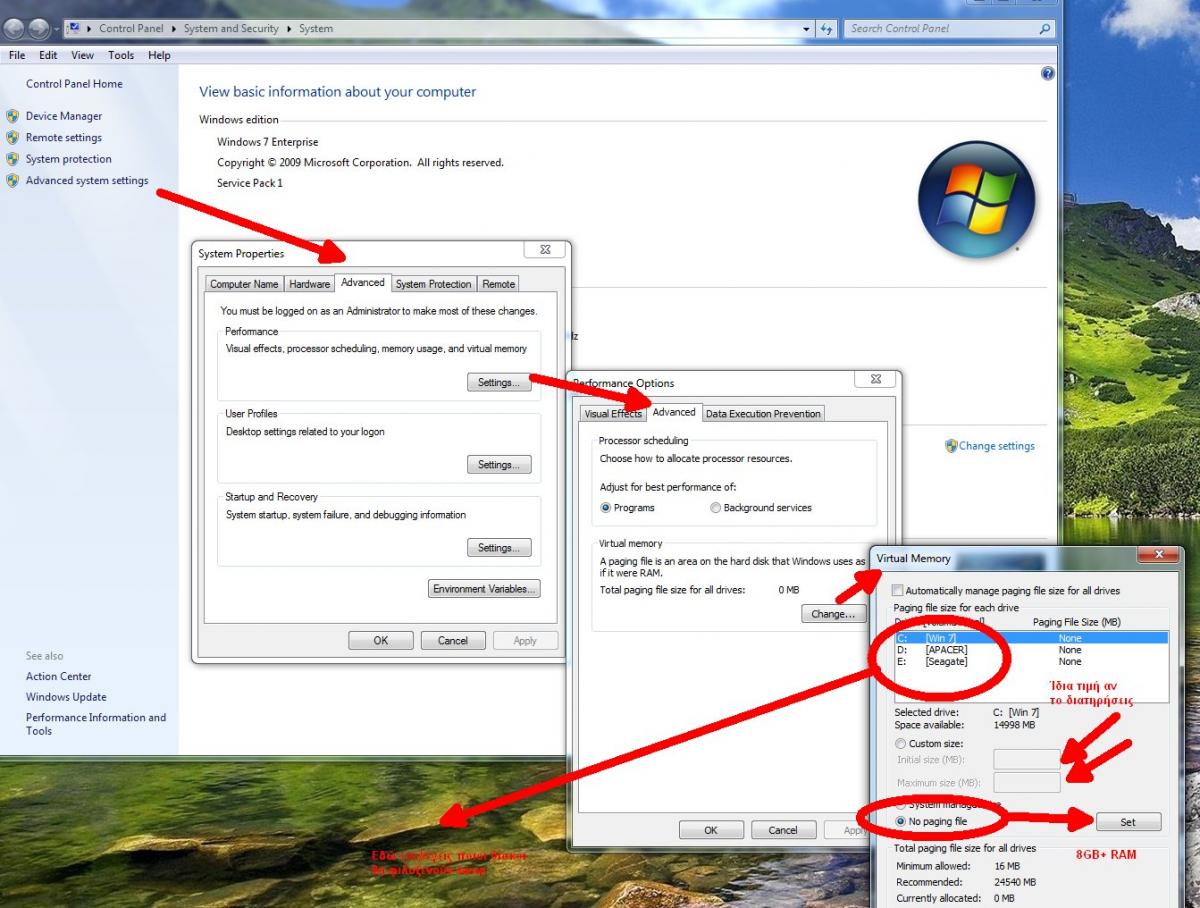The image size is (1200, 908).
Task: Click the Service Pack 1 text
Action: (250, 183)
